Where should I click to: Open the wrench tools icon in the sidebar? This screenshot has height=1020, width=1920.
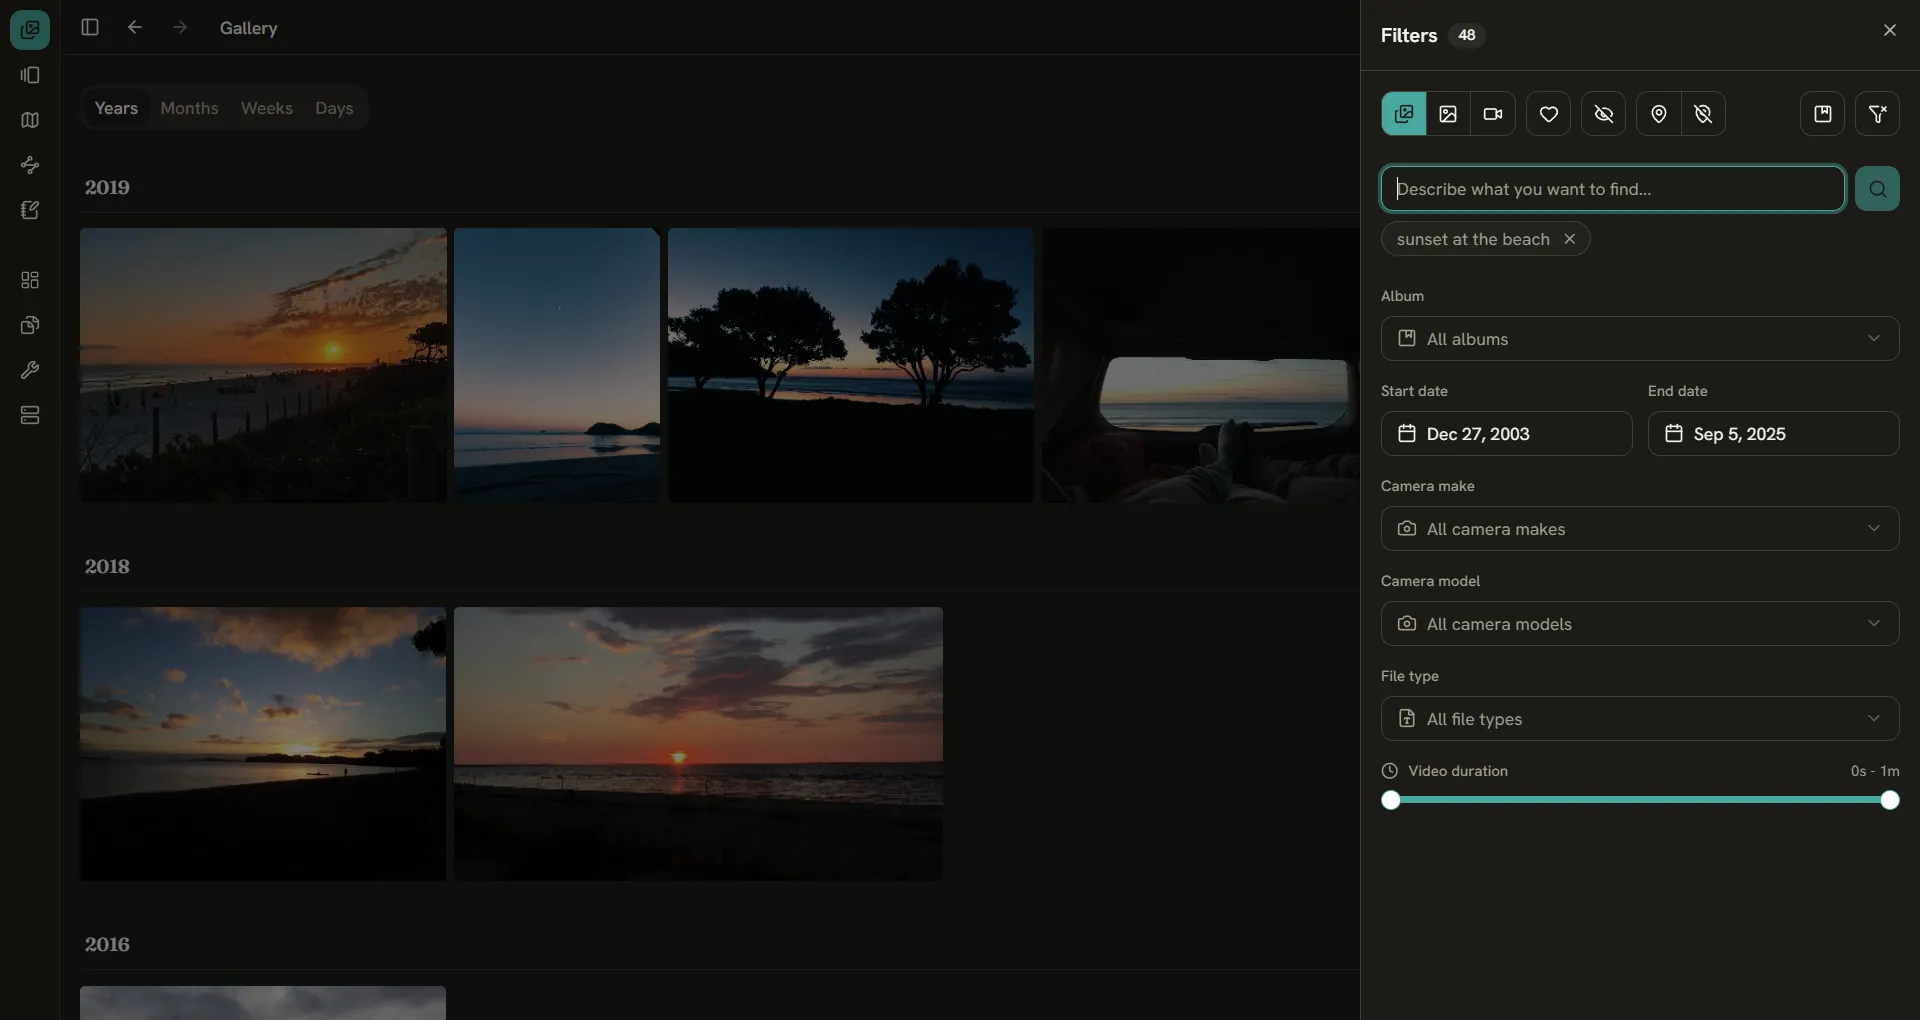30,370
